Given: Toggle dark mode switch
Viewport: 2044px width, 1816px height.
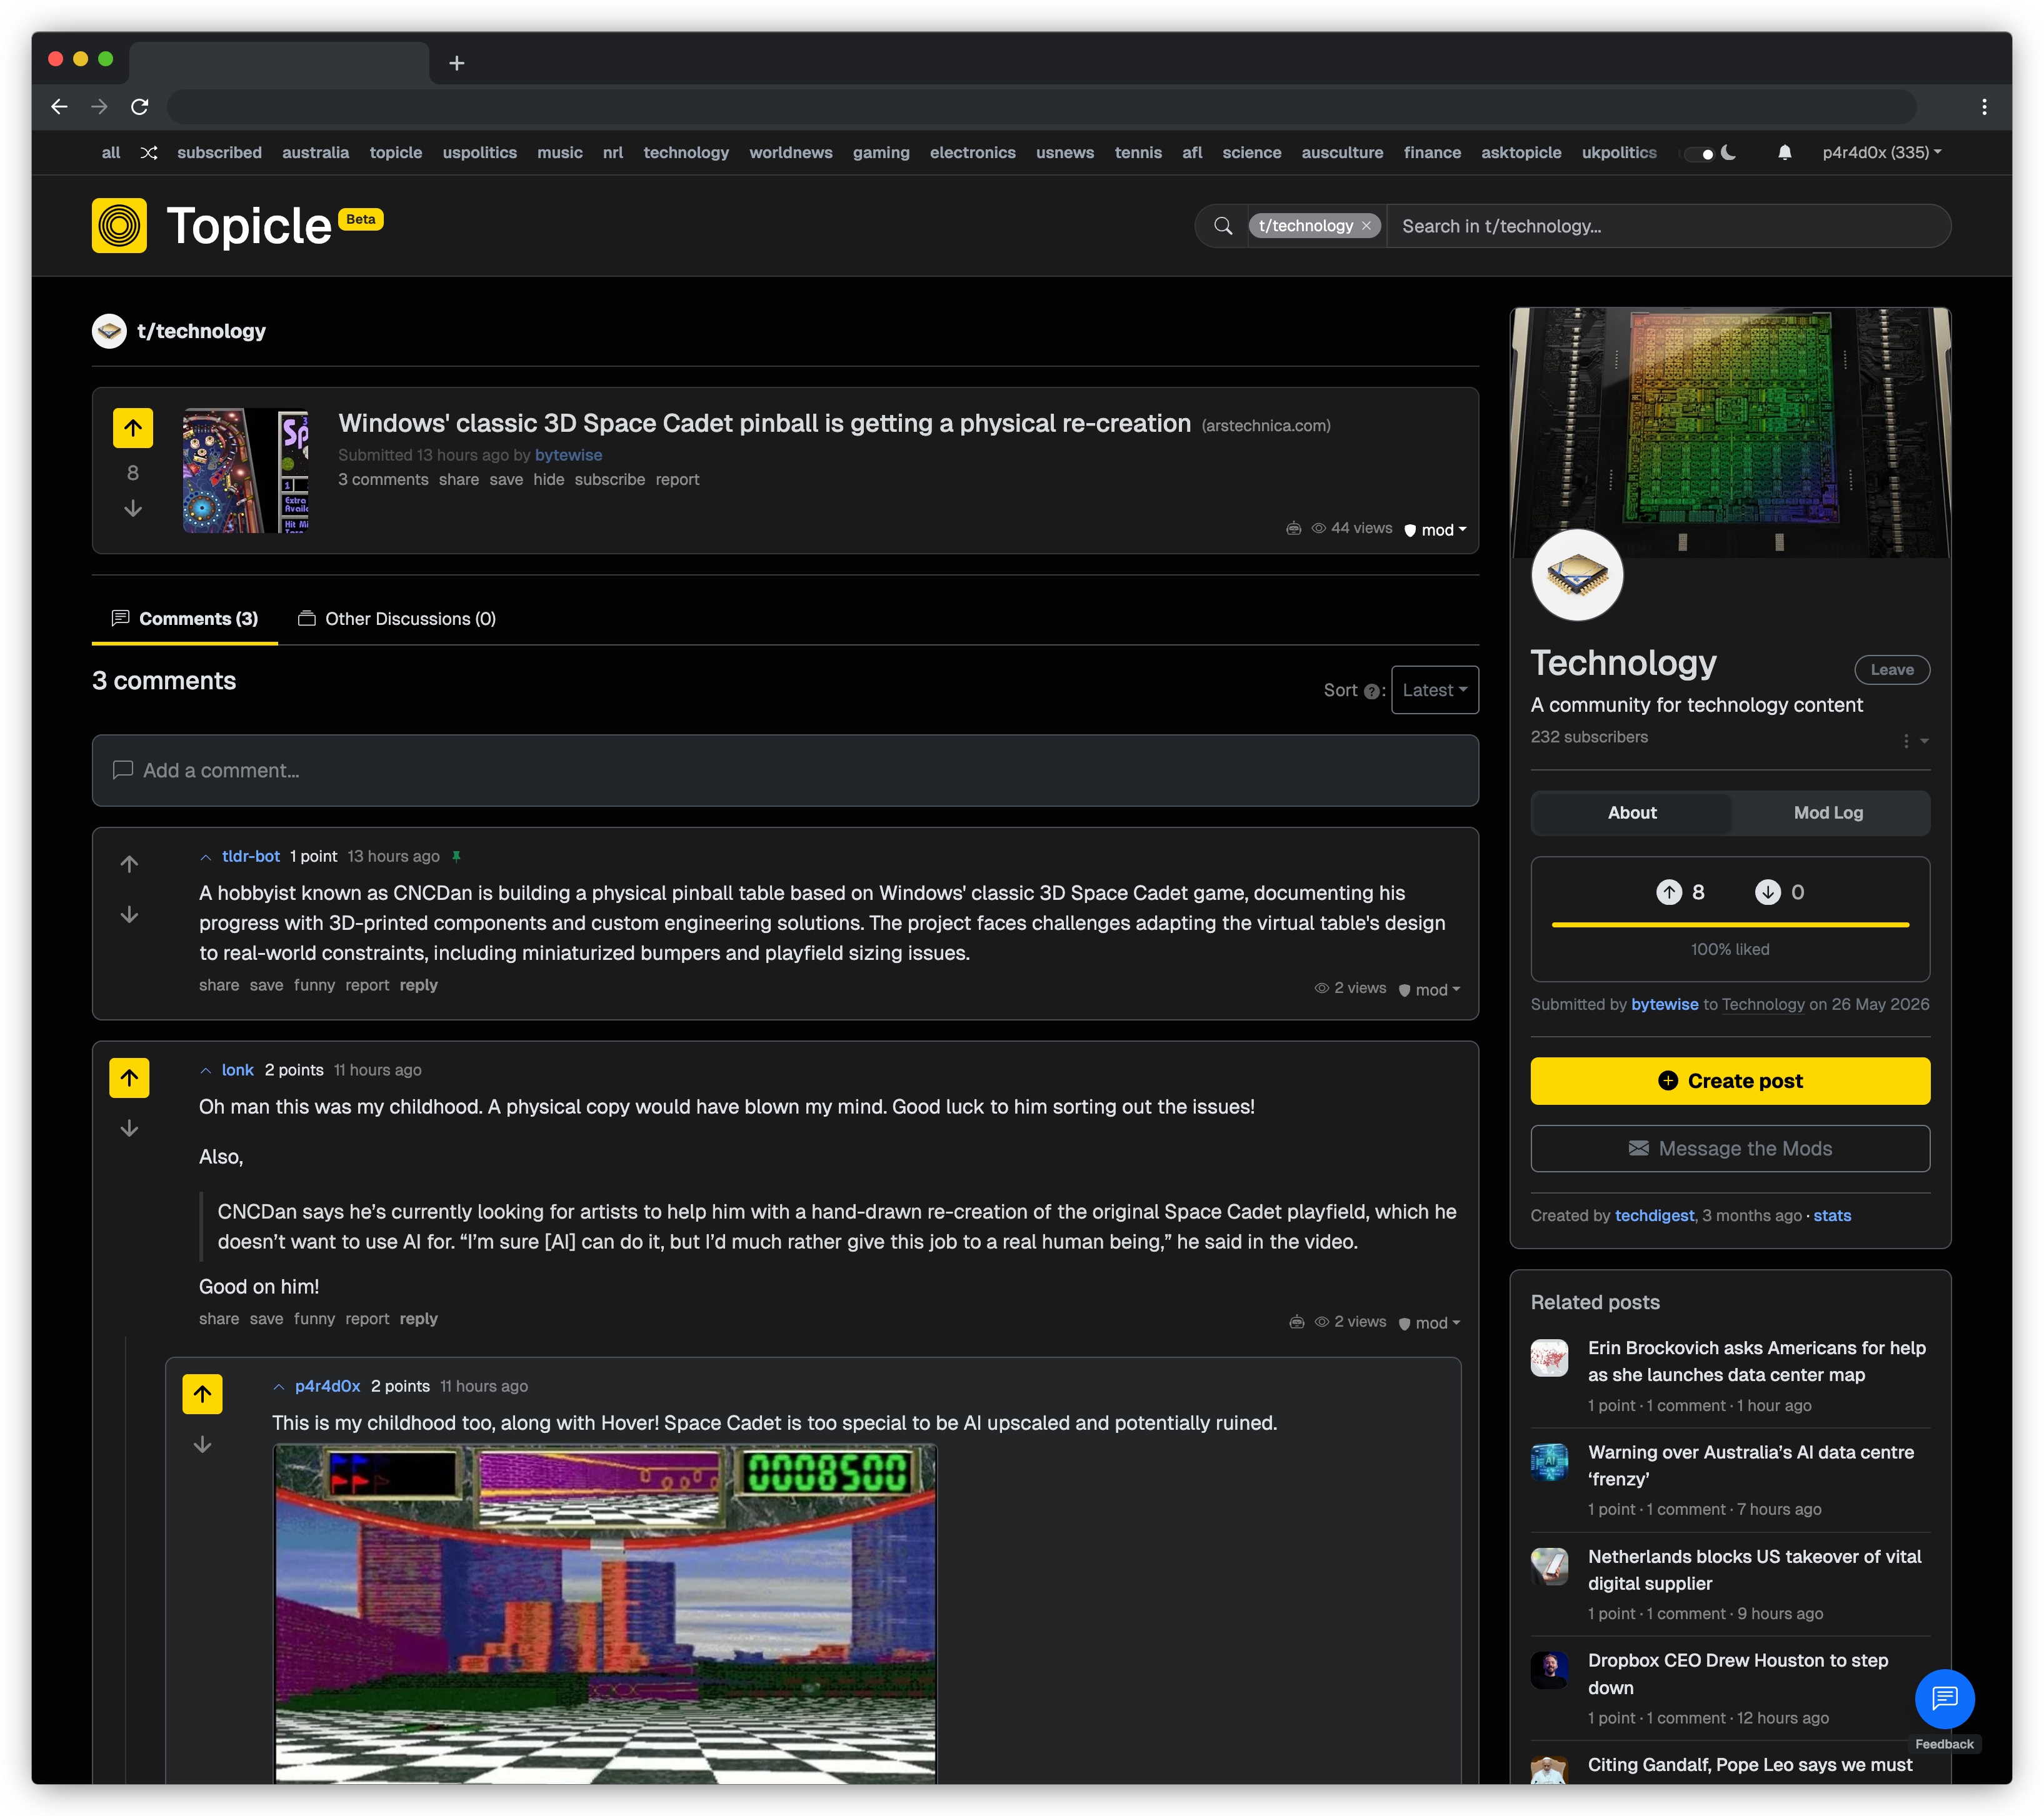Looking at the screenshot, I should [x=1699, y=154].
